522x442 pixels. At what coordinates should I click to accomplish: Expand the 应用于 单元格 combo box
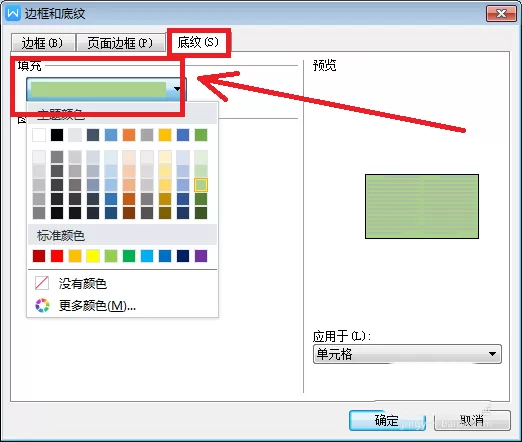tap(407, 354)
